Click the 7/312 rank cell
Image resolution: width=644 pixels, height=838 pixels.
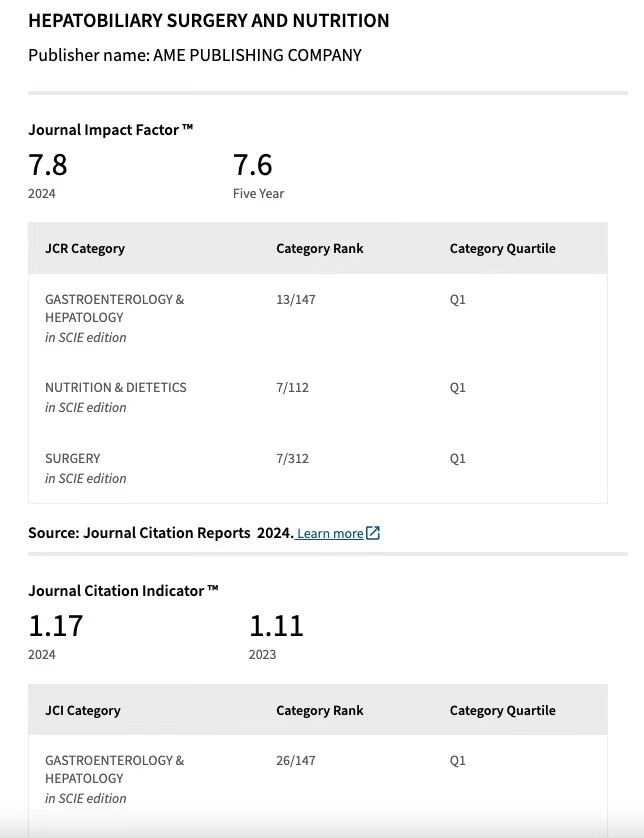(292, 459)
